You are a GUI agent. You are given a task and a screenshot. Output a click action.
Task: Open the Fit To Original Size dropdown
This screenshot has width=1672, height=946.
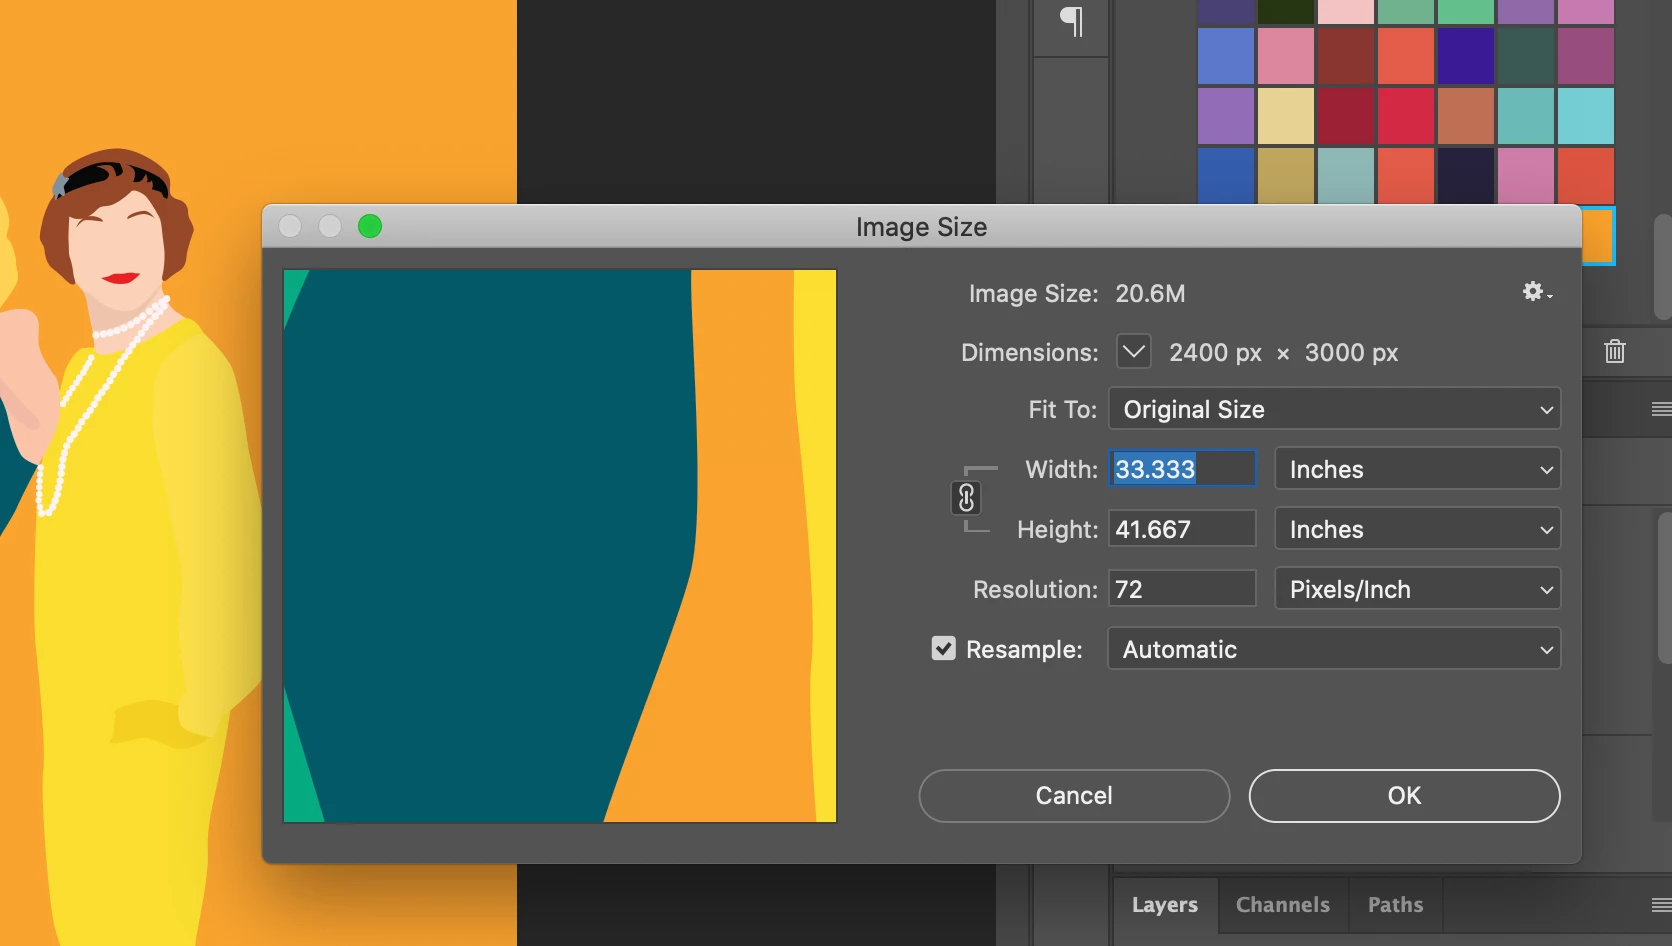[x=1334, y=409]
